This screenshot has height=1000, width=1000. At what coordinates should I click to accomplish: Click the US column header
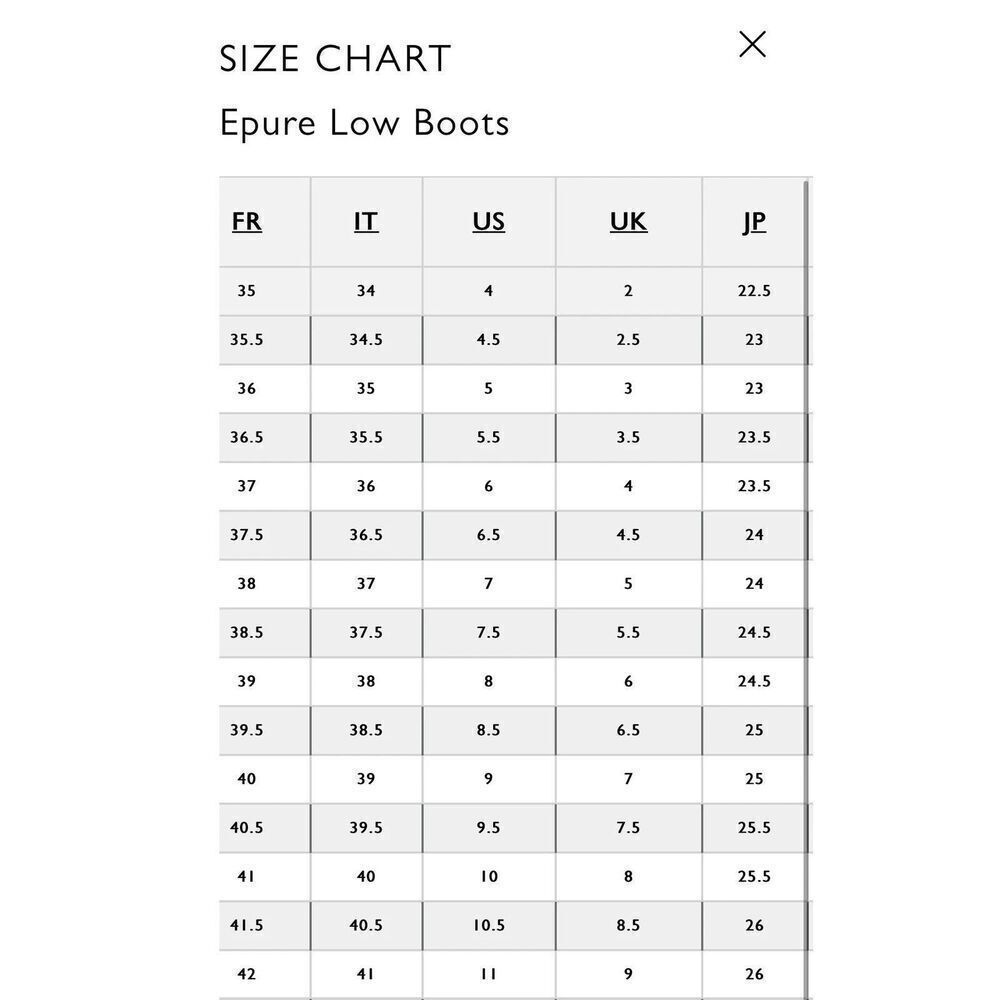489,221
